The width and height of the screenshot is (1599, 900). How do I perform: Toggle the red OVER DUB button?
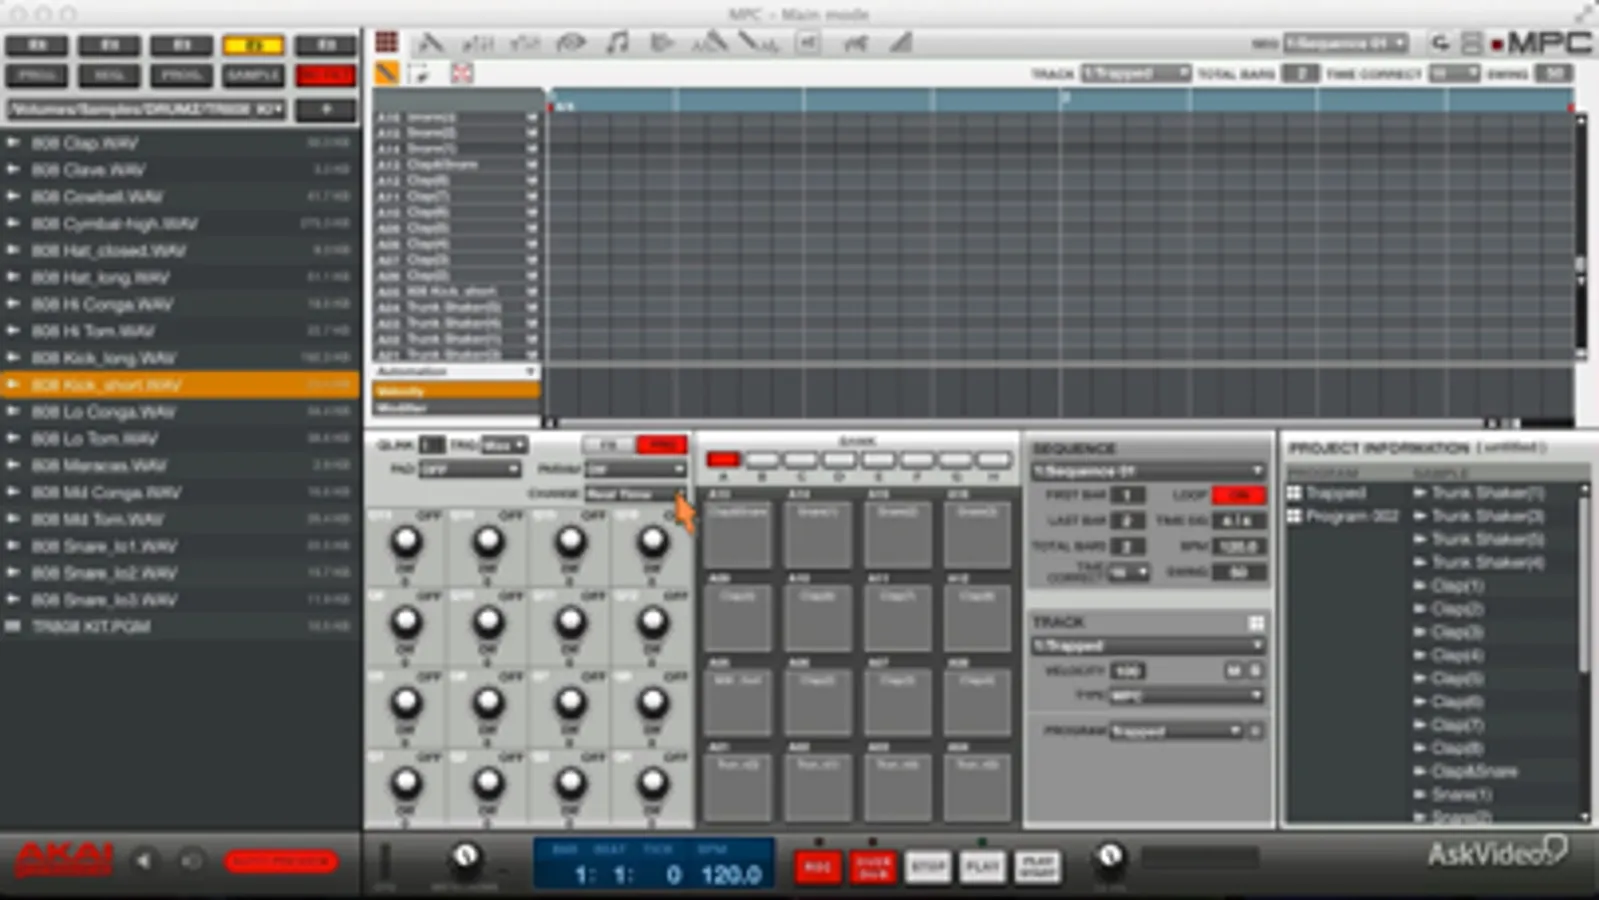[x=872, y=866]
